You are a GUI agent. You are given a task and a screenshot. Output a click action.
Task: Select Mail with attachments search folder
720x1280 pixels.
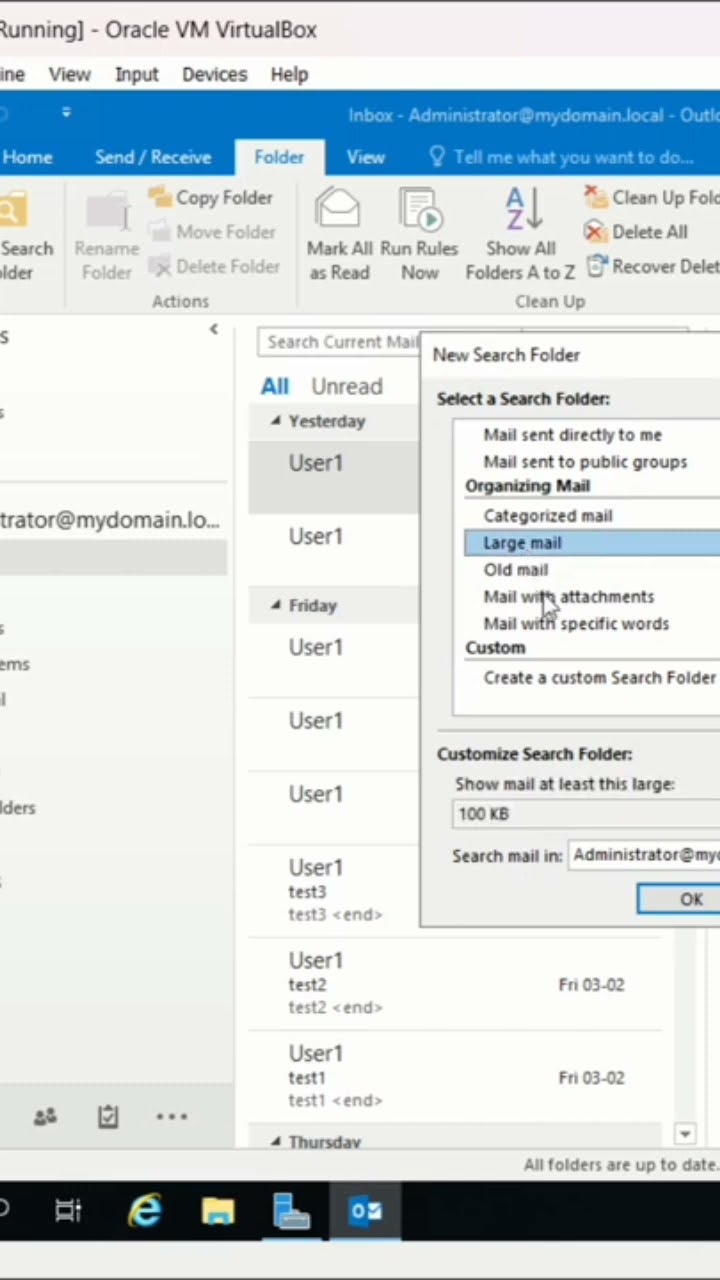568,597
